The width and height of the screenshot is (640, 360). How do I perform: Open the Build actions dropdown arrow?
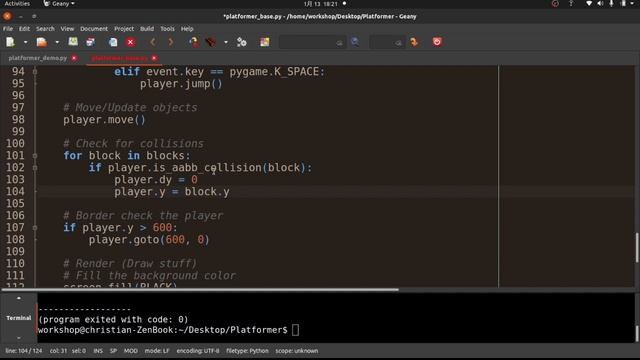click(226, 42)
